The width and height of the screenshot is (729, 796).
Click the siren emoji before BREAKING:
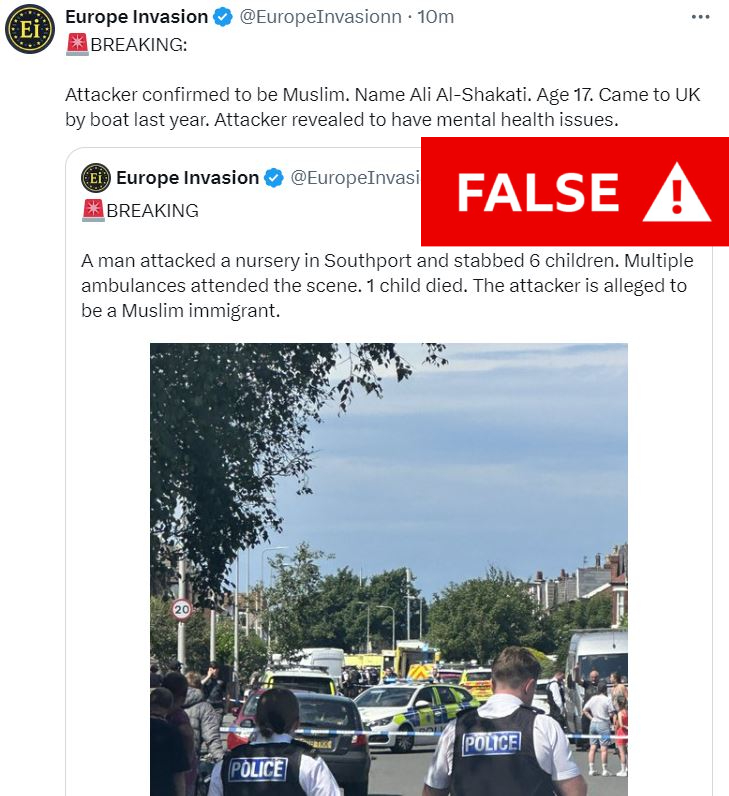click(77, 45)
